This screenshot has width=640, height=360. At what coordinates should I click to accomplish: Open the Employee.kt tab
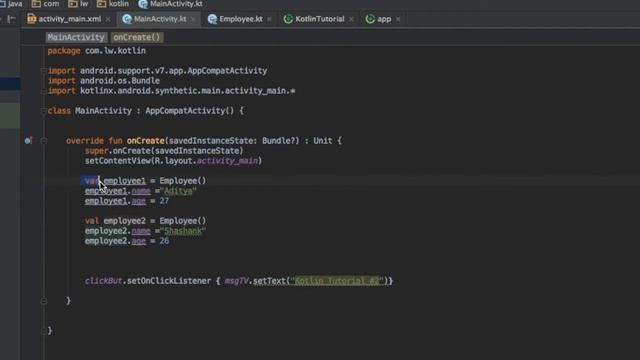pos(240,19)
